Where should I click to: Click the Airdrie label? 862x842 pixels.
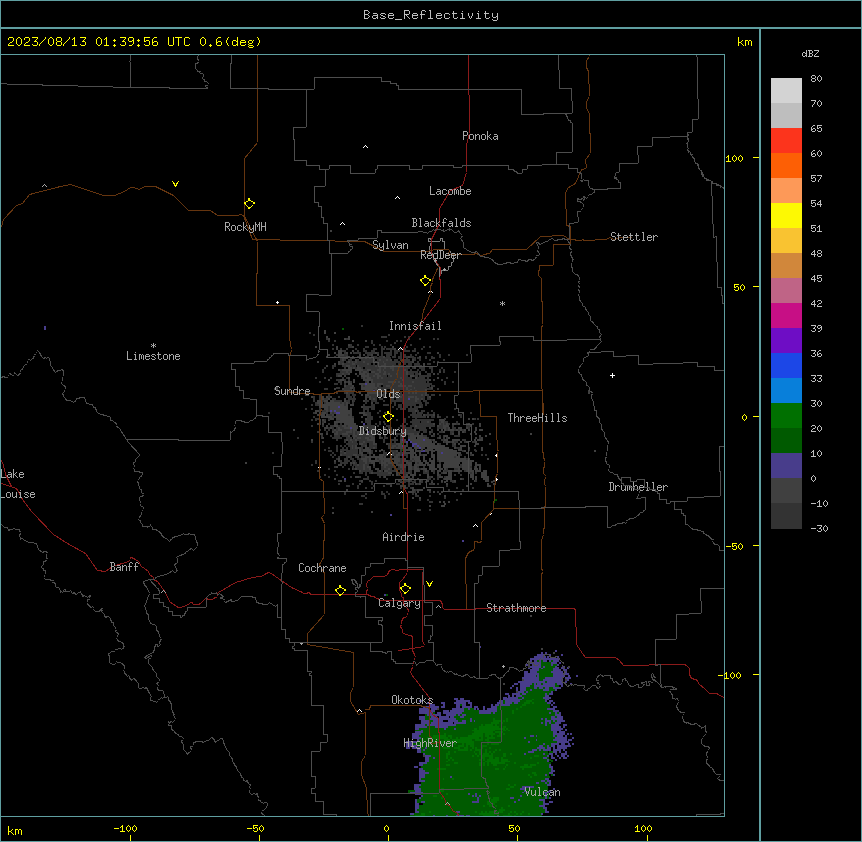404,537
